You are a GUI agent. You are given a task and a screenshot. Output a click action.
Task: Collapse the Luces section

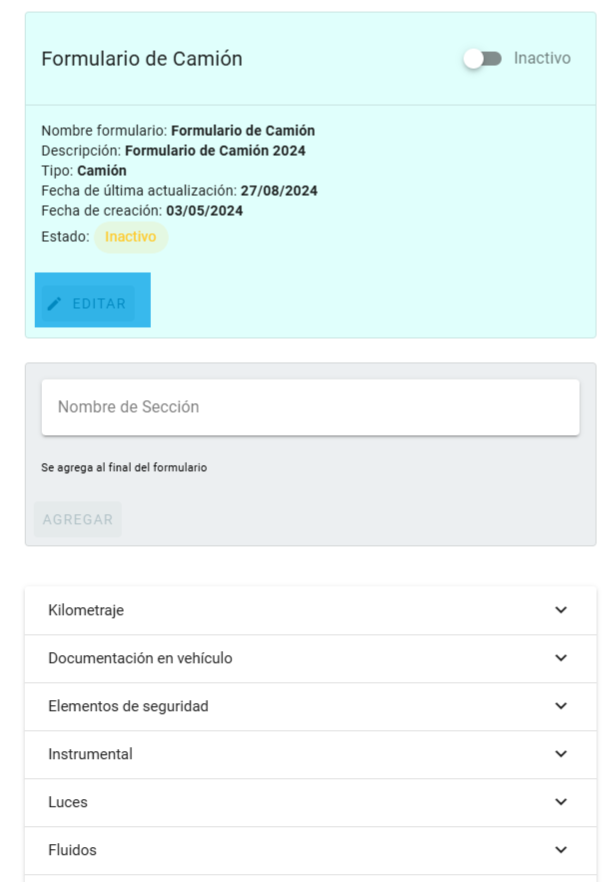click(300, 802)
